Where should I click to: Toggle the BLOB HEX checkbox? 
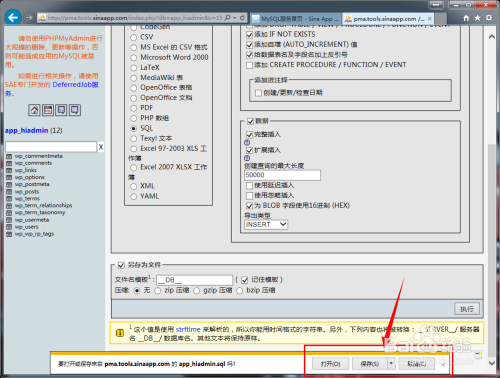[249, 206]
